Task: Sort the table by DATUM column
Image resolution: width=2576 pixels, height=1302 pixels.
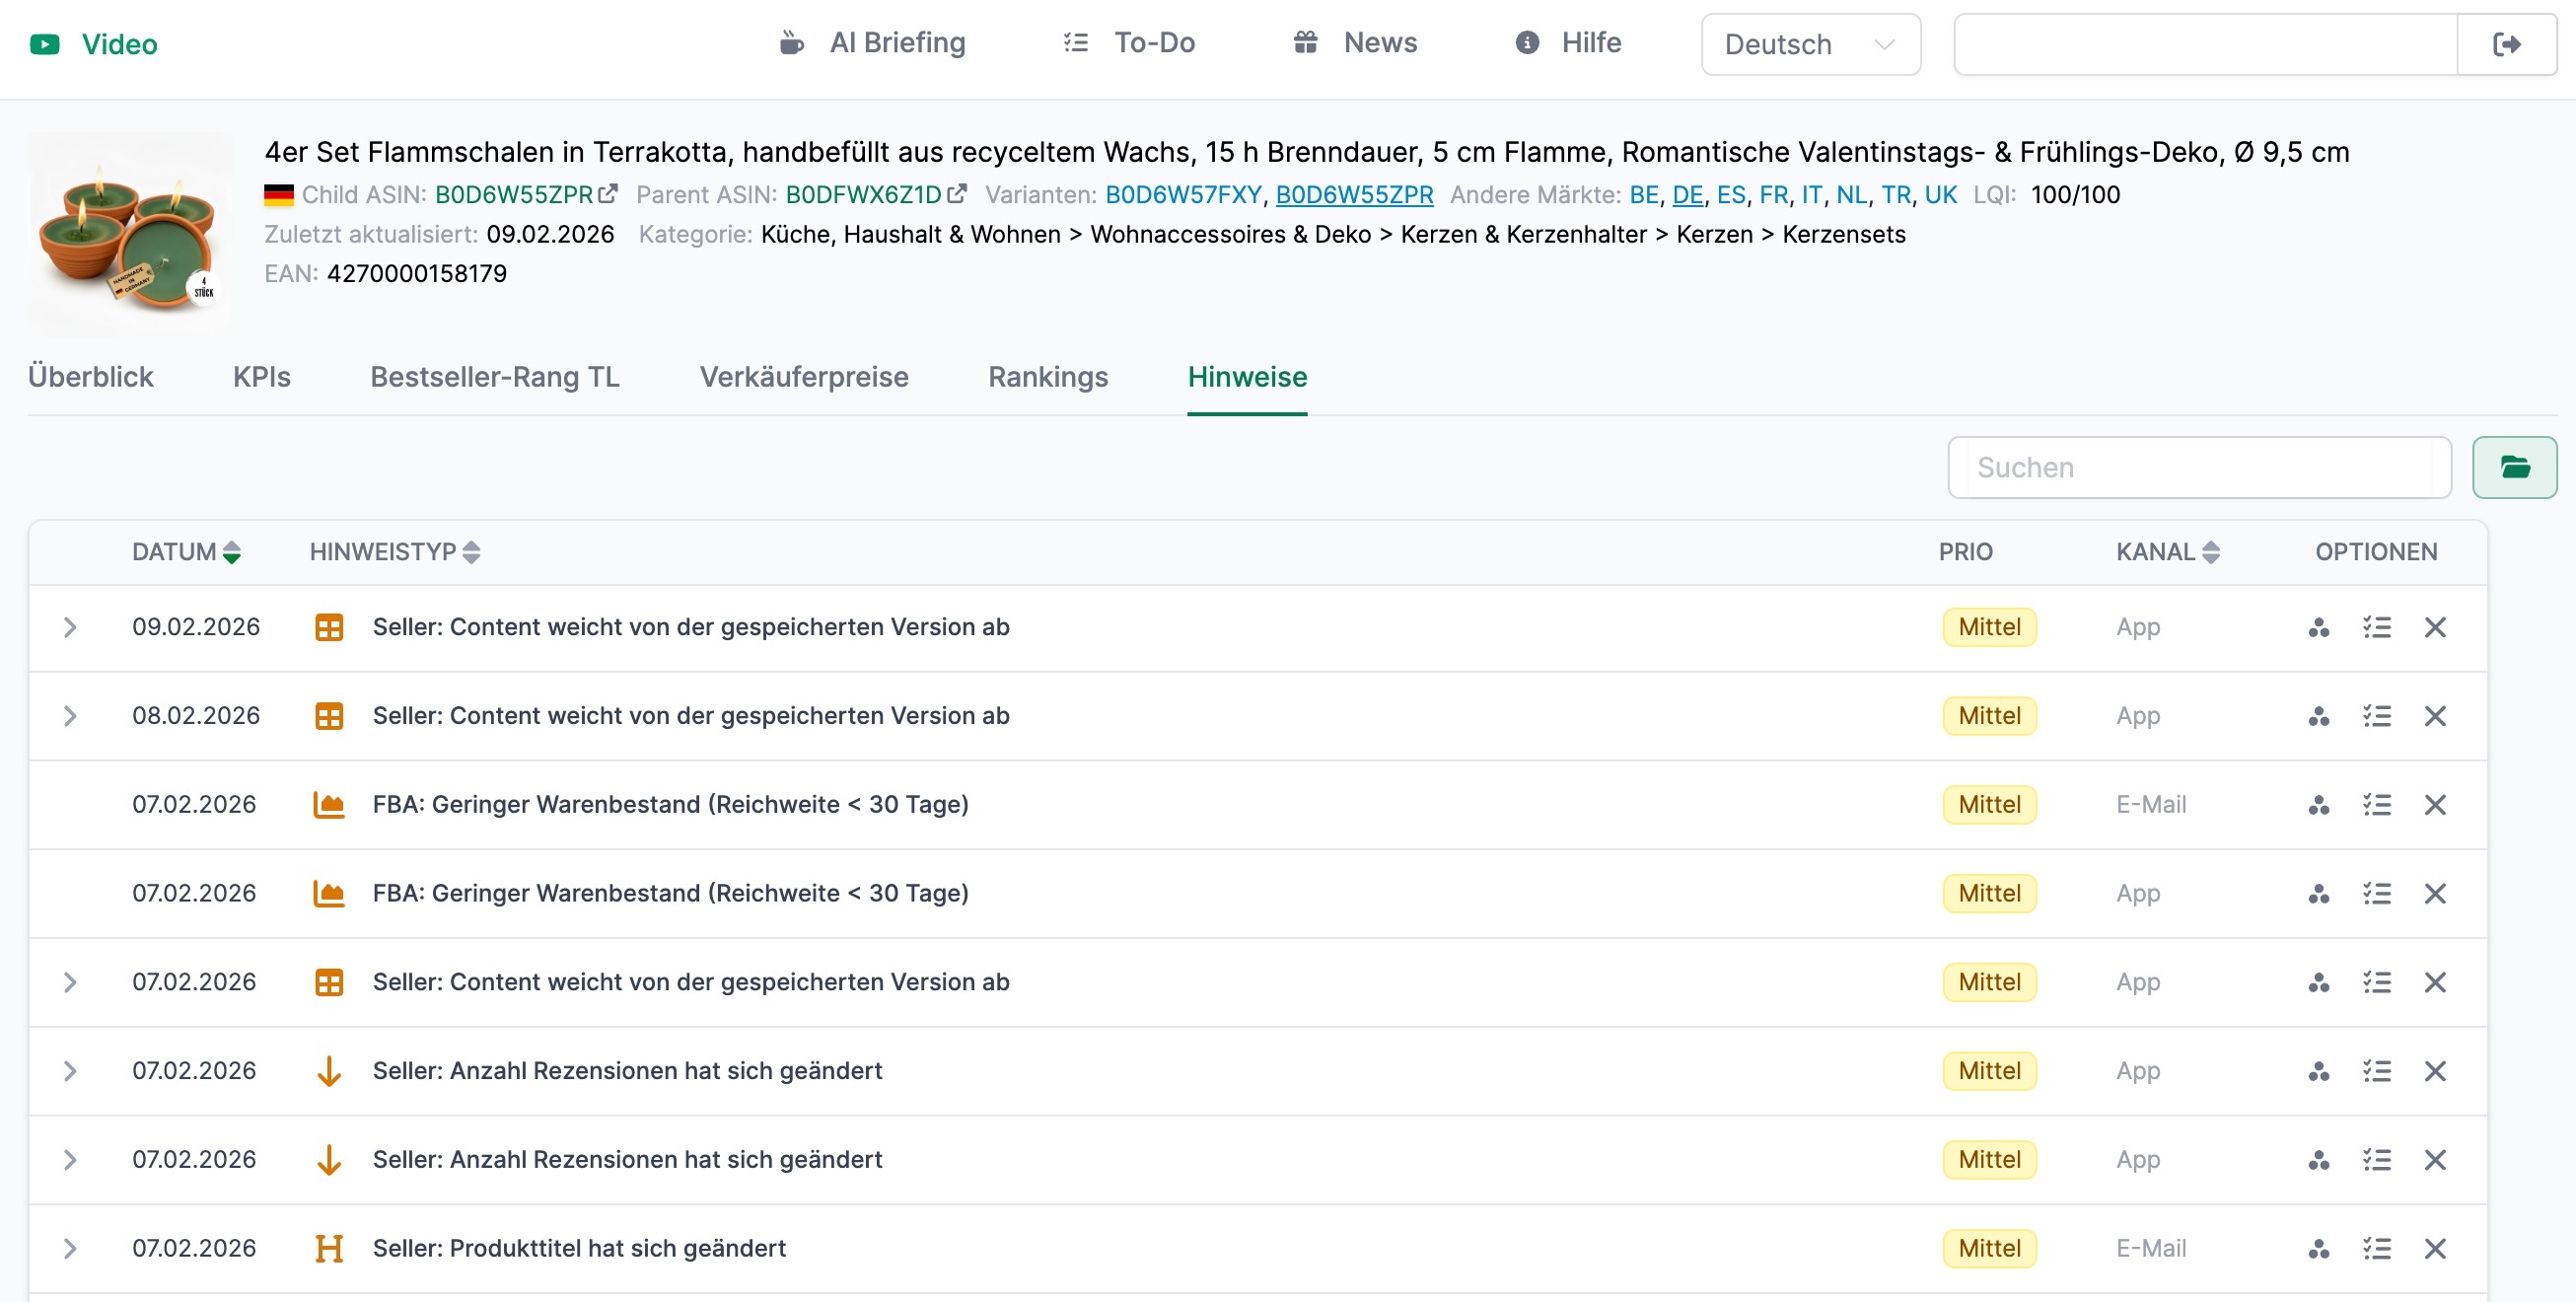Action: (x=231, y=551)
